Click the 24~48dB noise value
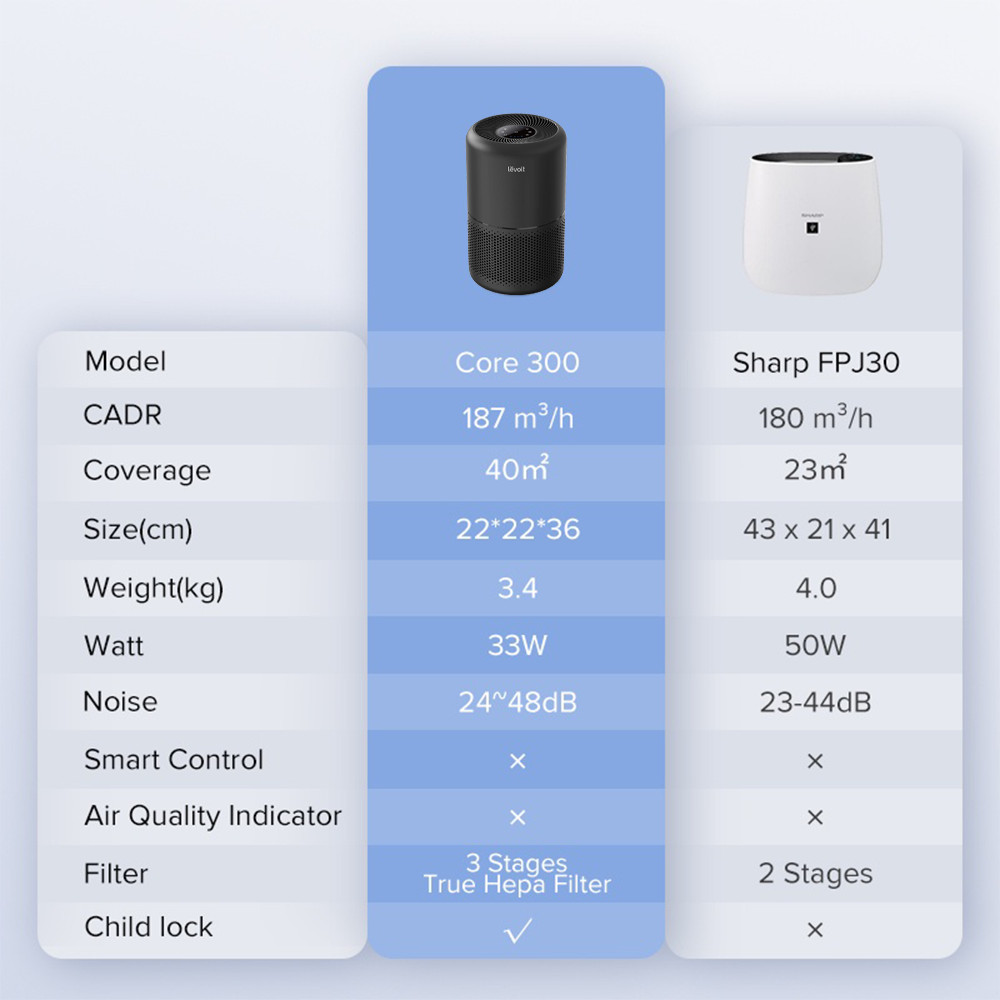Viewport: 1000px width, 1000px height. tap(517, 702)
